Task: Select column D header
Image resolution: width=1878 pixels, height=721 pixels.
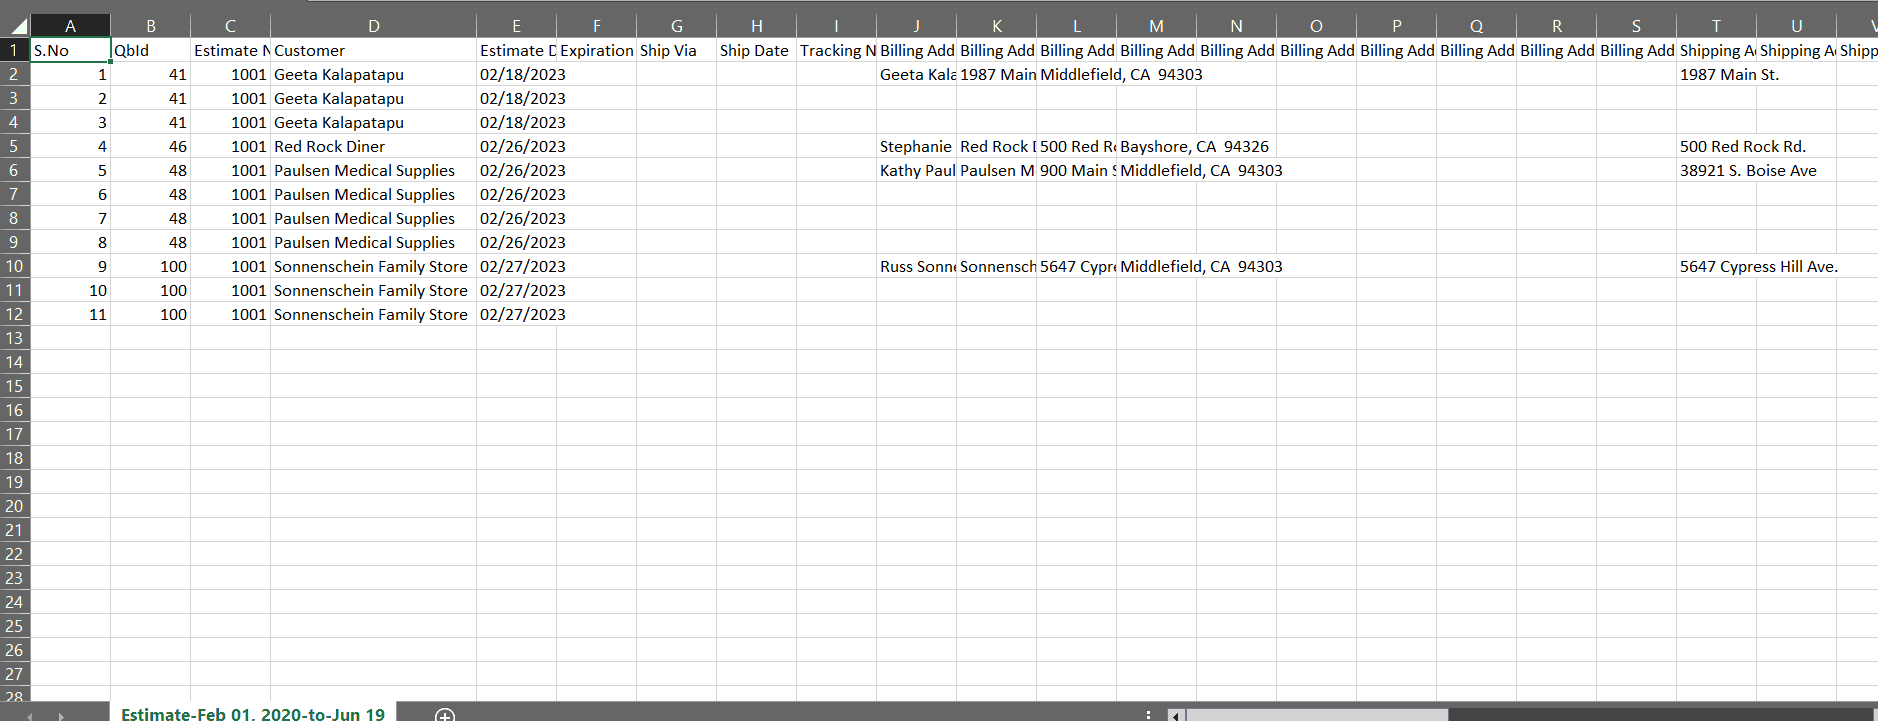Action: pyautogui.click(x=373, y=26)
